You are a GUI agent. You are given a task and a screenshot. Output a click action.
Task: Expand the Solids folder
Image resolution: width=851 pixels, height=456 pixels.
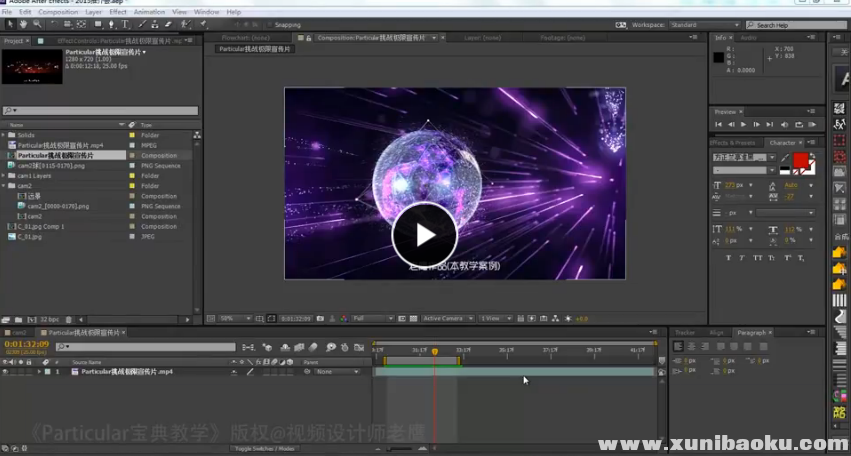(4, 135)
